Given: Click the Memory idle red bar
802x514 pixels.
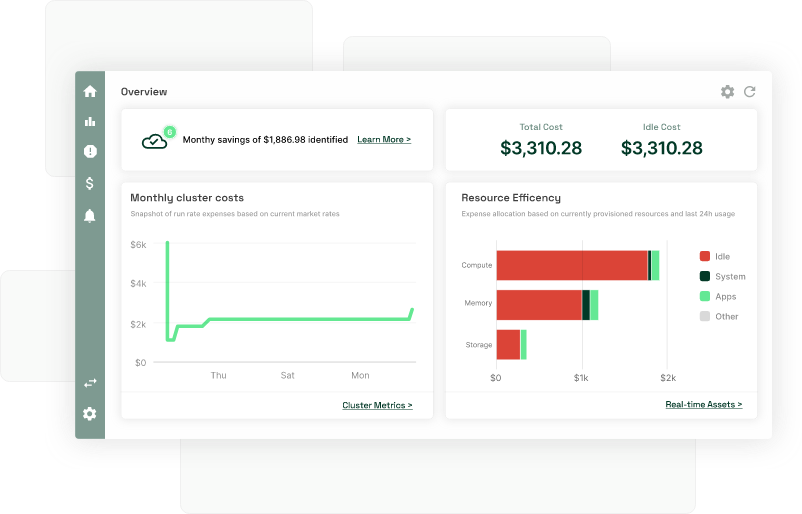Looking at the screenshot, I should coord(539,305).
